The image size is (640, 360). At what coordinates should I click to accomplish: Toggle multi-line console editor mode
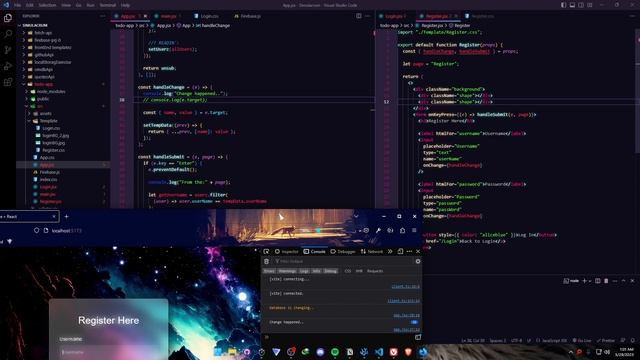coord(418,337)
